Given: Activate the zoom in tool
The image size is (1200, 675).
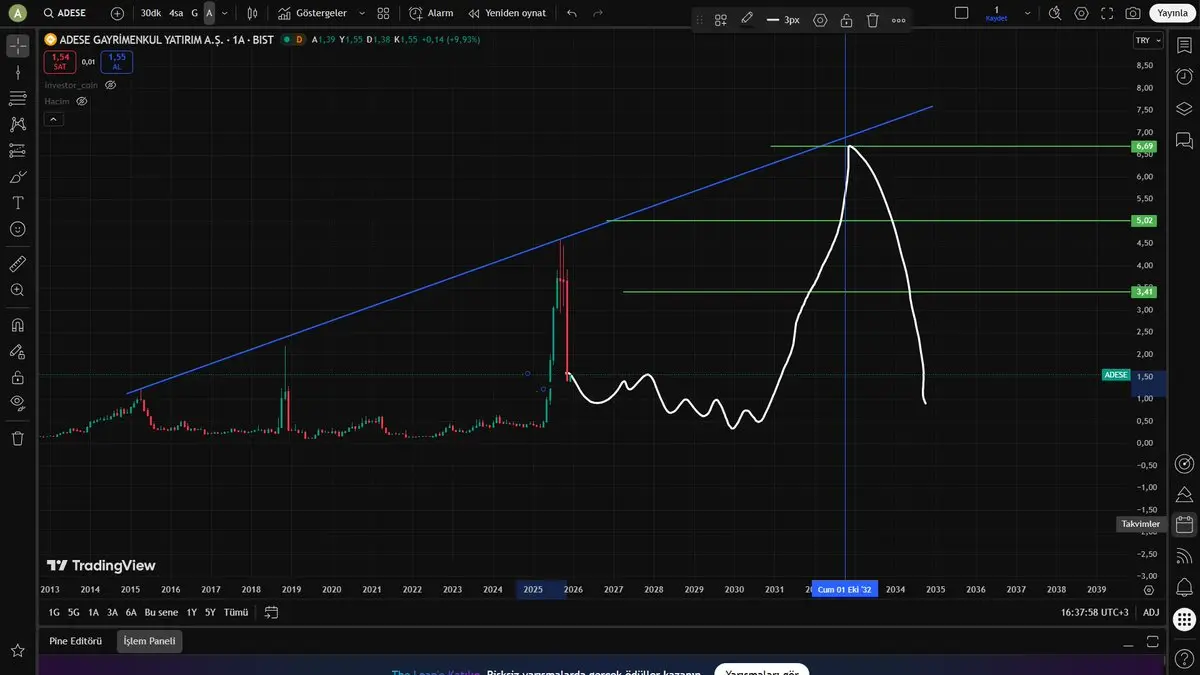Looking at the screenshot, I should click(x=17, y=290).
